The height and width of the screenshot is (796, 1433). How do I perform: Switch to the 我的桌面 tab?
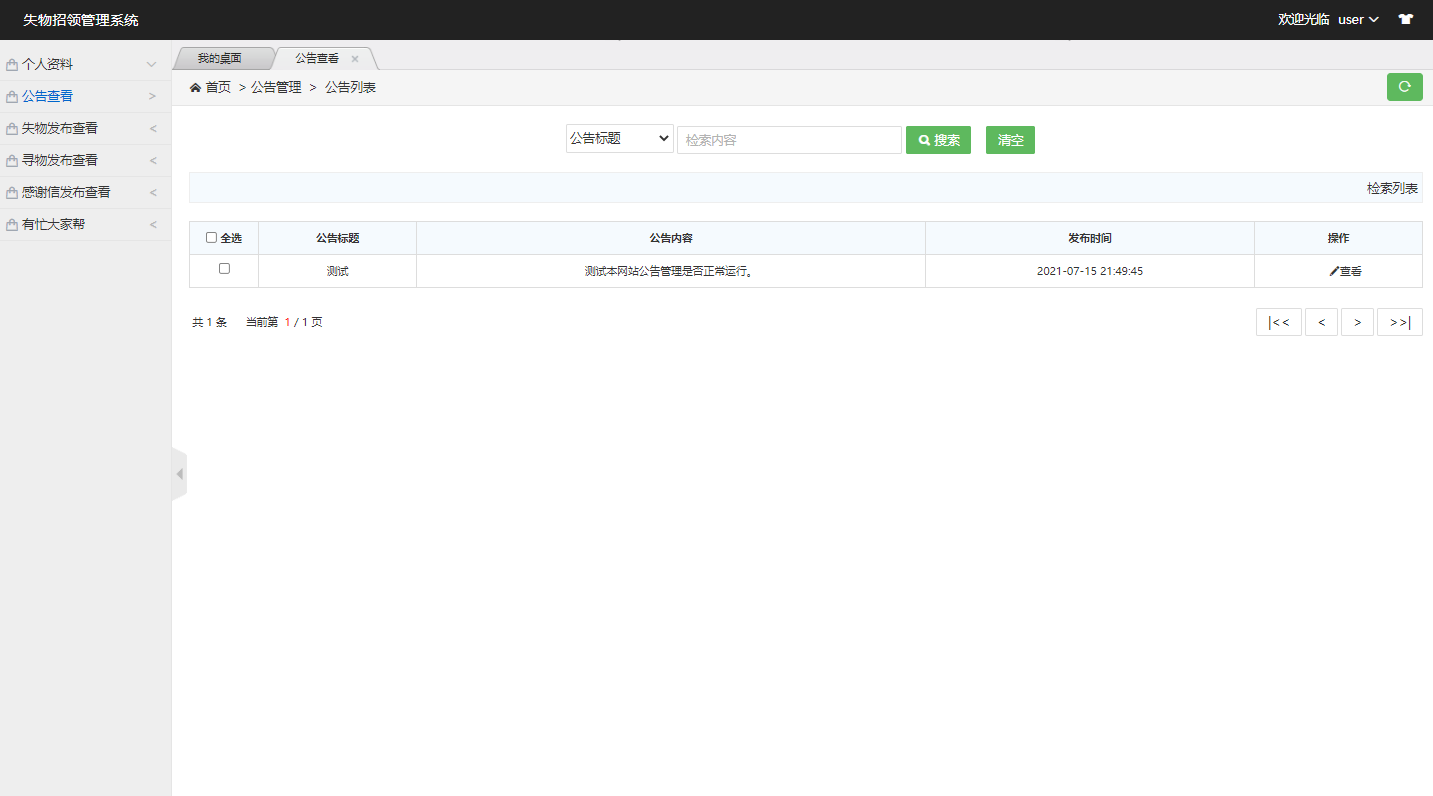(219, 58)
